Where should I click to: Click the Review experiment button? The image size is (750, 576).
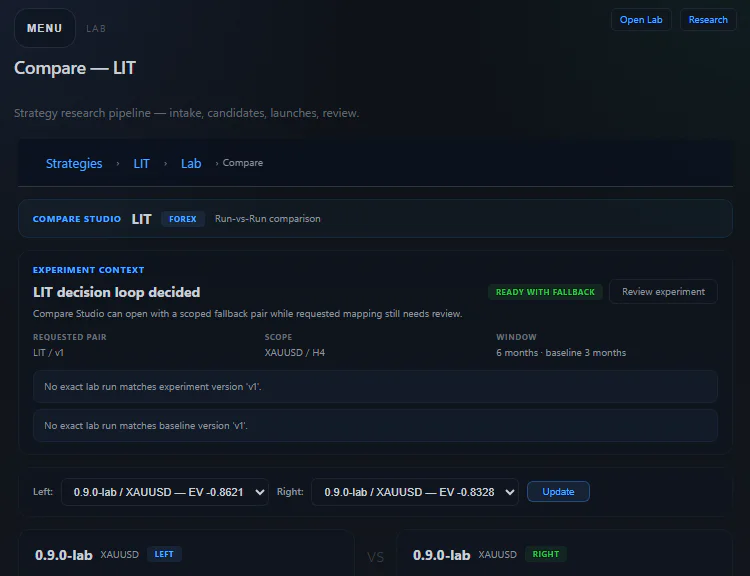click(x=663, y=291)
